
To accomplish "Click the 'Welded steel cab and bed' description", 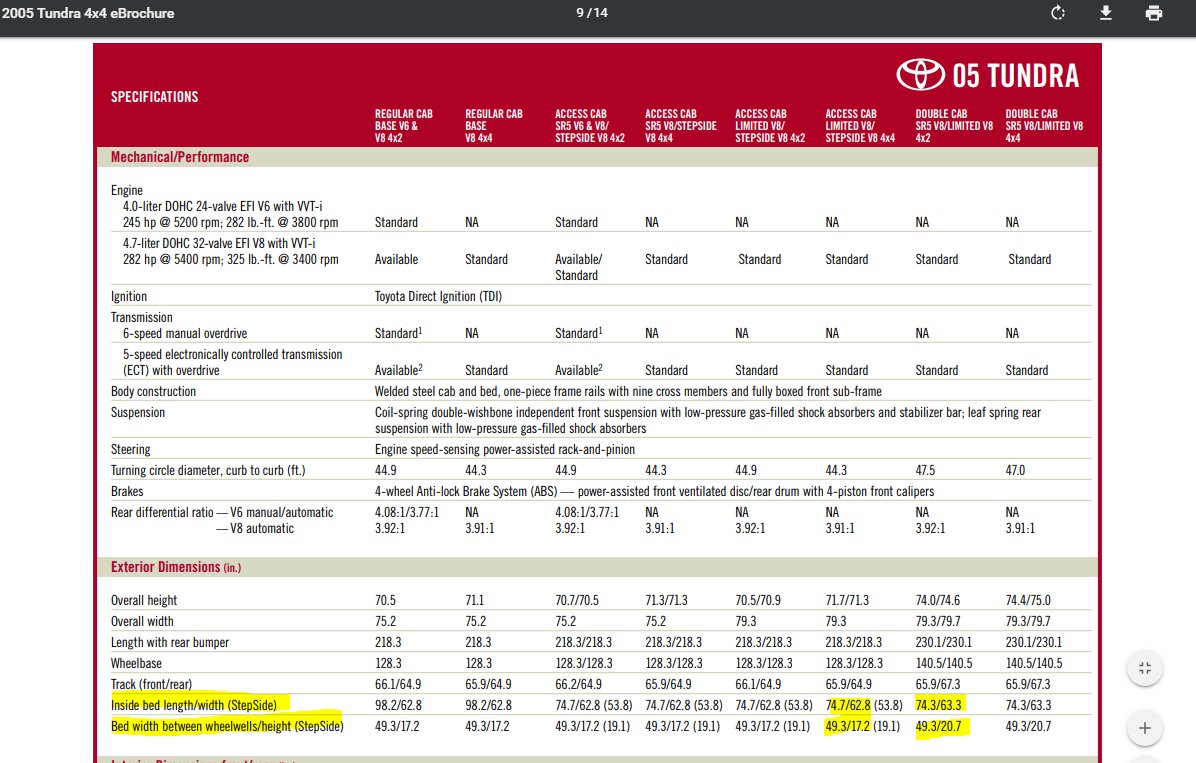I will coord(628,391).
